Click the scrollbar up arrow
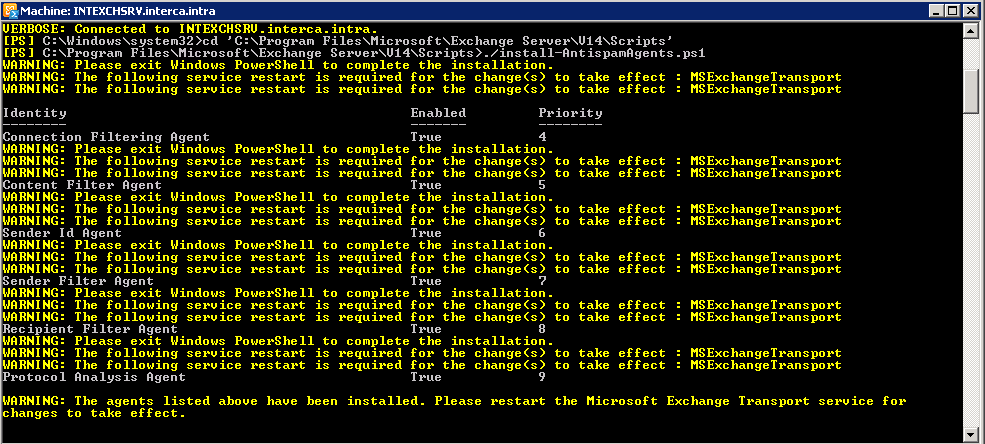The image size is (985, 444). click(972, 30)
